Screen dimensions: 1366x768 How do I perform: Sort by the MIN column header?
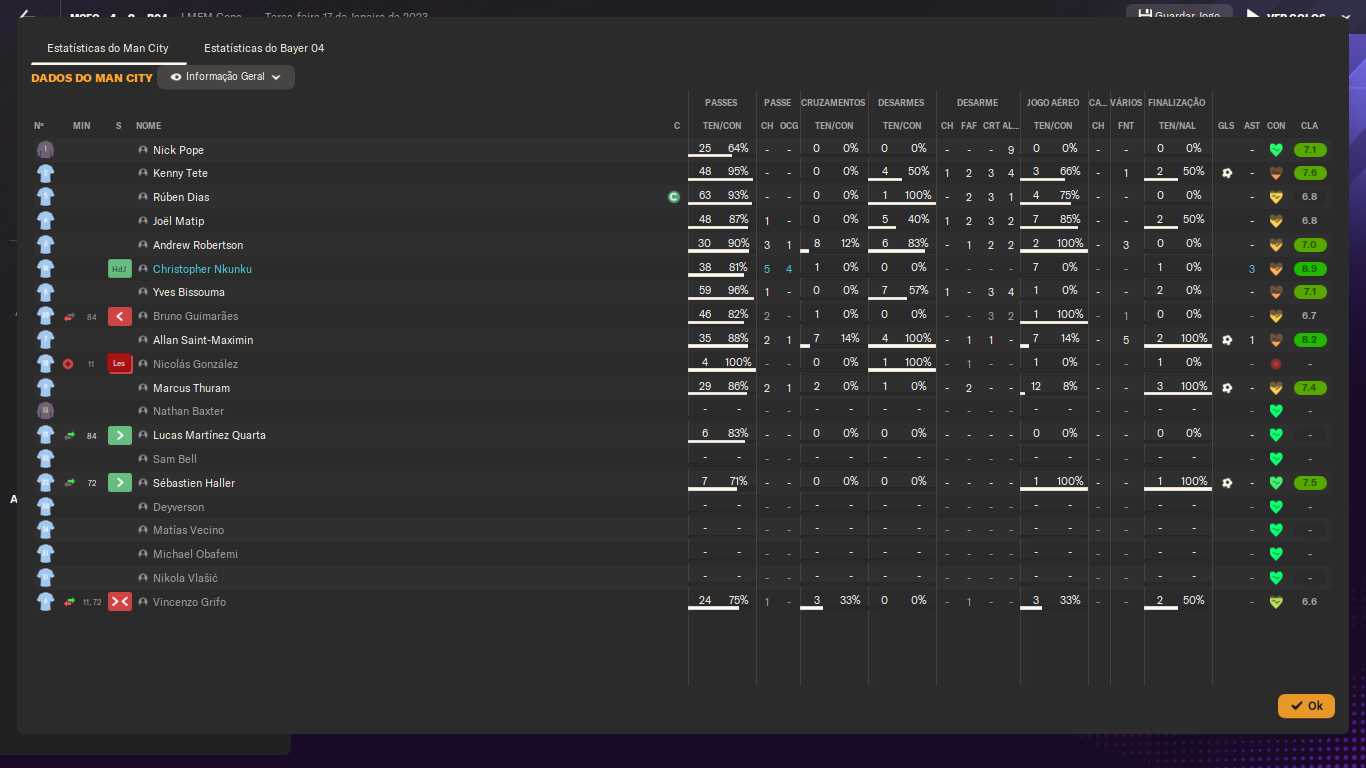click(x=82, y=126)
